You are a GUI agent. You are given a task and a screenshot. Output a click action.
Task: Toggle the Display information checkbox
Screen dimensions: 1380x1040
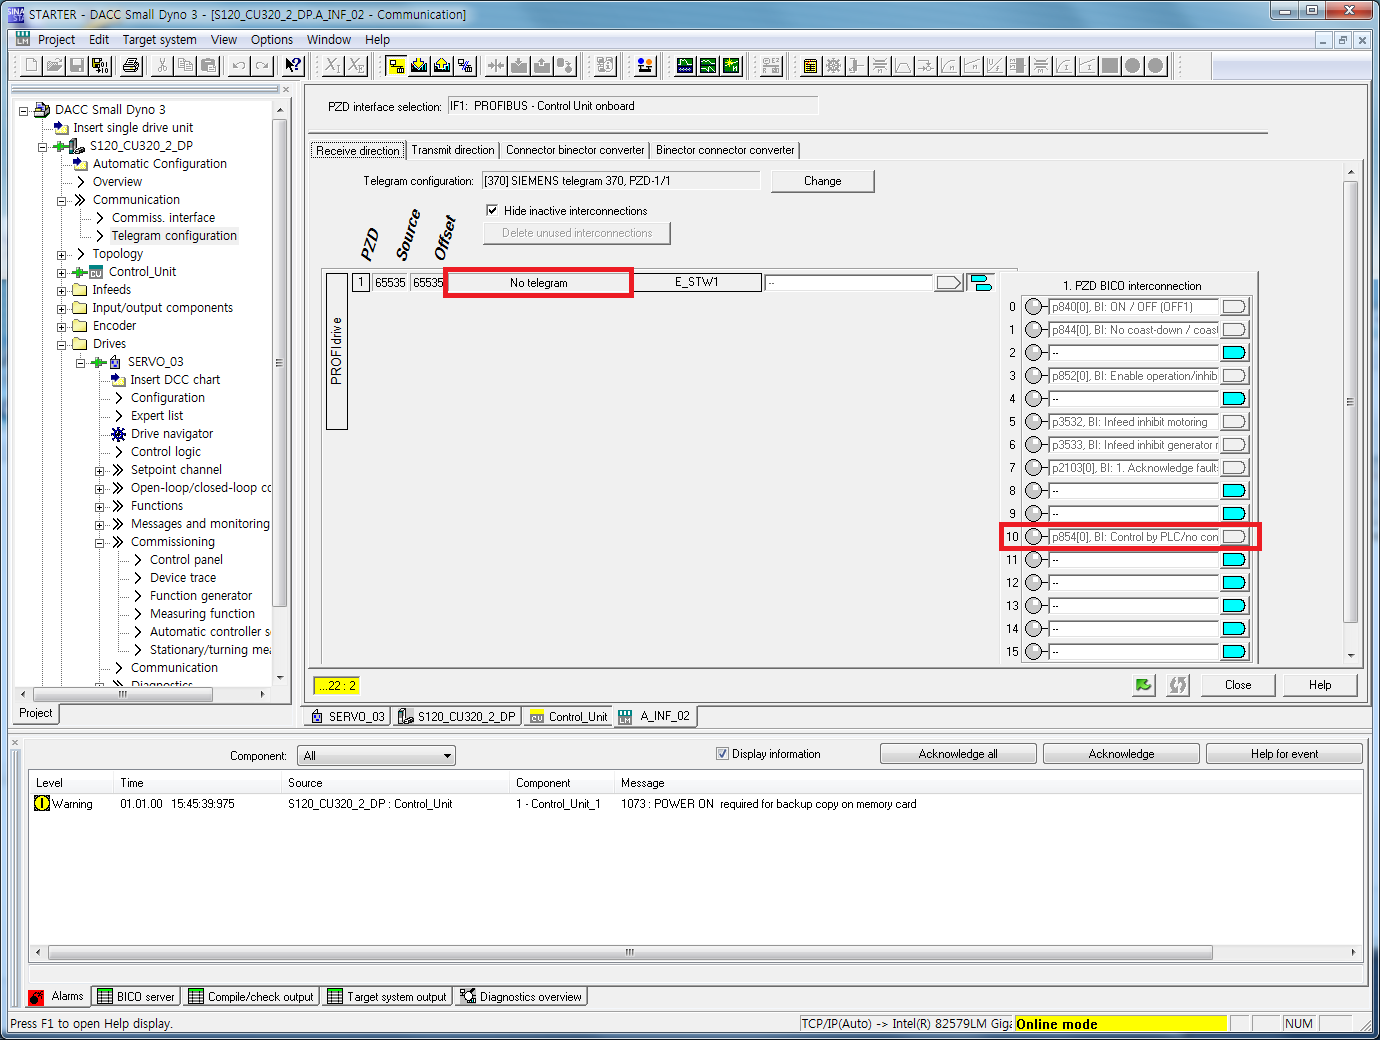[722, 754]
